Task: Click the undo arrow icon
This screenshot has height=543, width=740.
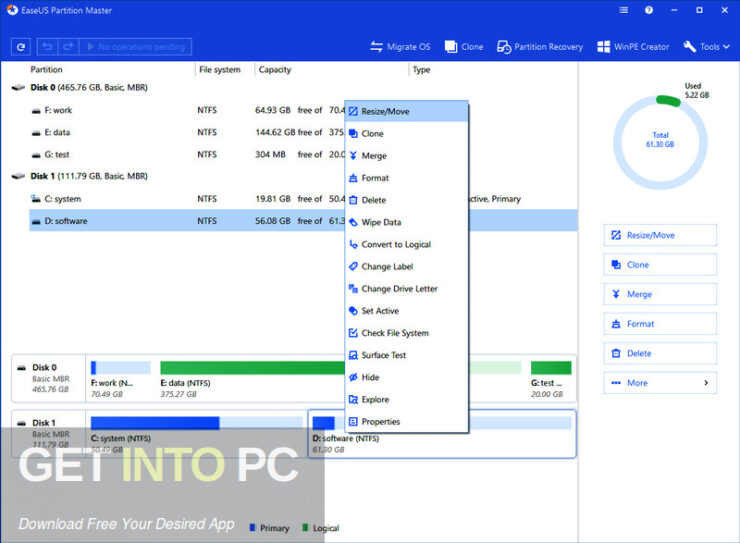Action: 47,47
